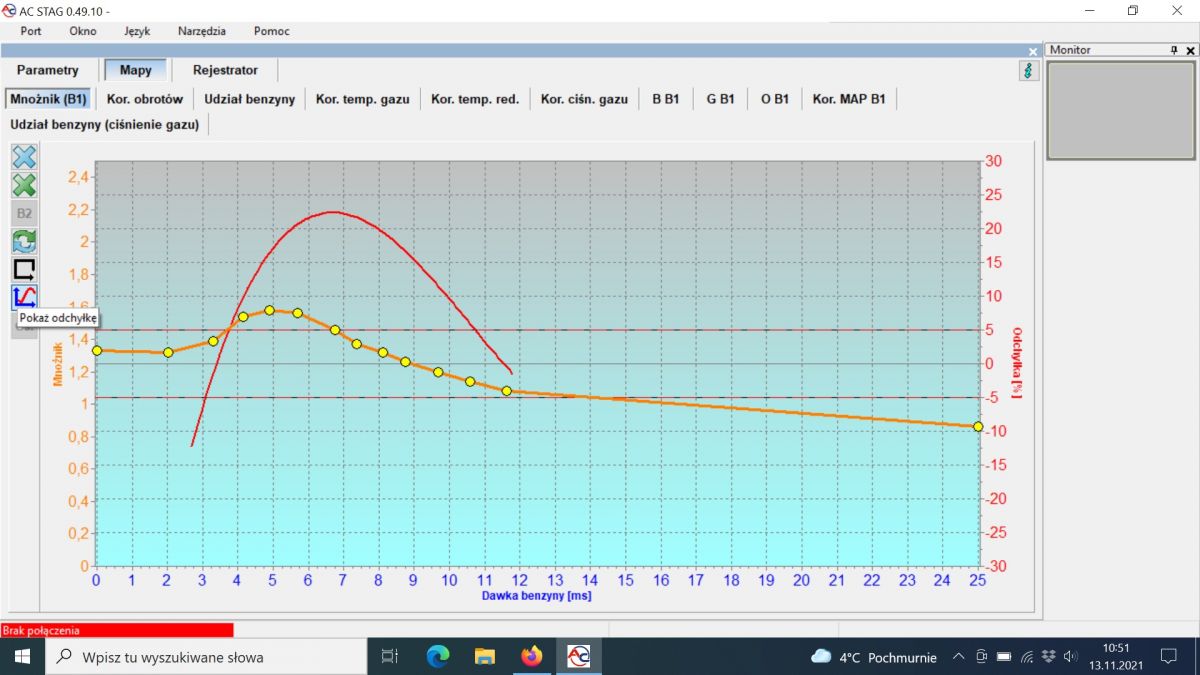Viewport: 1200px width, 675px height.
Task: Switch to the Mapy tab
Action: click(136, 71)
